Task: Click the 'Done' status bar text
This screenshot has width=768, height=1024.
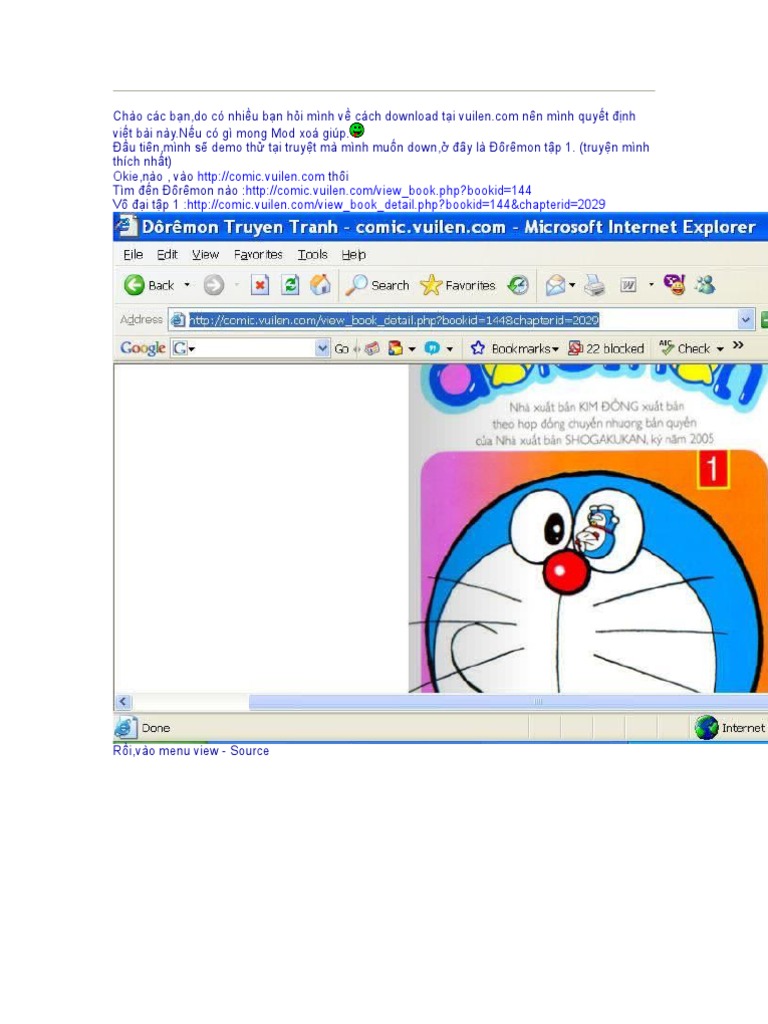Action: 155,728
